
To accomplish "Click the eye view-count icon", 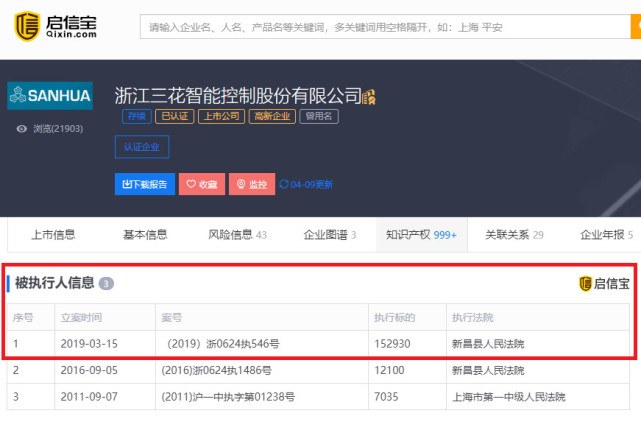I will tap(22, 129).
